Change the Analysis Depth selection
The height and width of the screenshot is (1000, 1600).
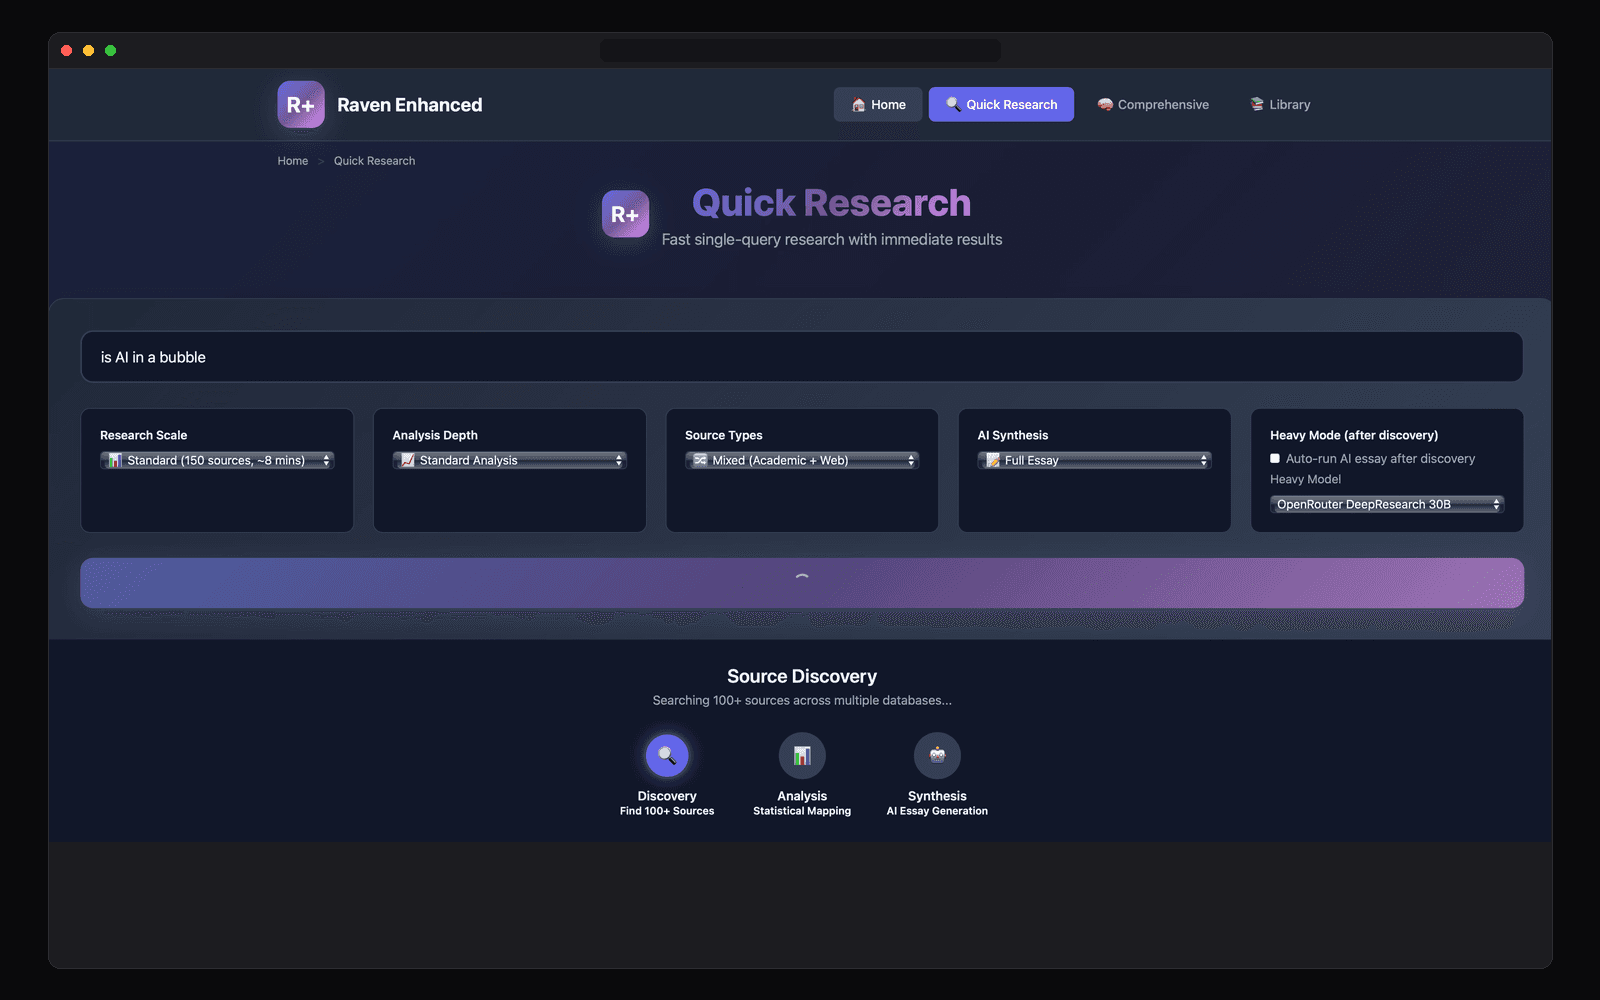[x=509, y=460]
